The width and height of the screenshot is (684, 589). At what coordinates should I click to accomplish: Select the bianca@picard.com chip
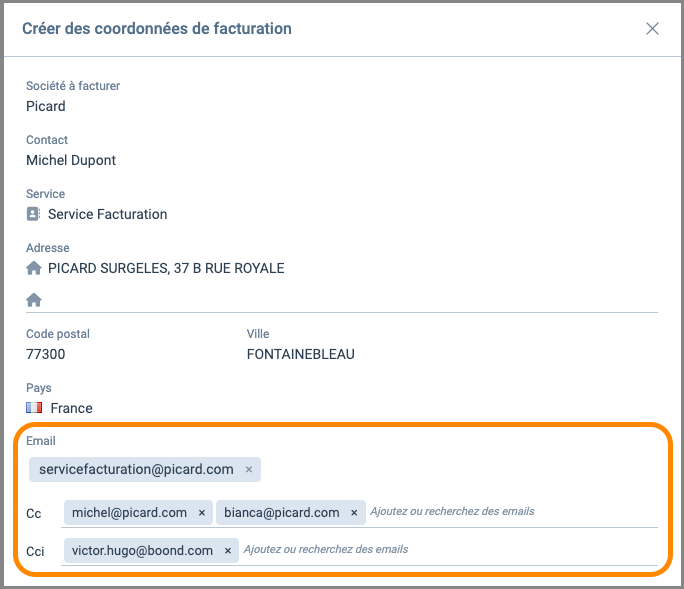tap(281, 513)
